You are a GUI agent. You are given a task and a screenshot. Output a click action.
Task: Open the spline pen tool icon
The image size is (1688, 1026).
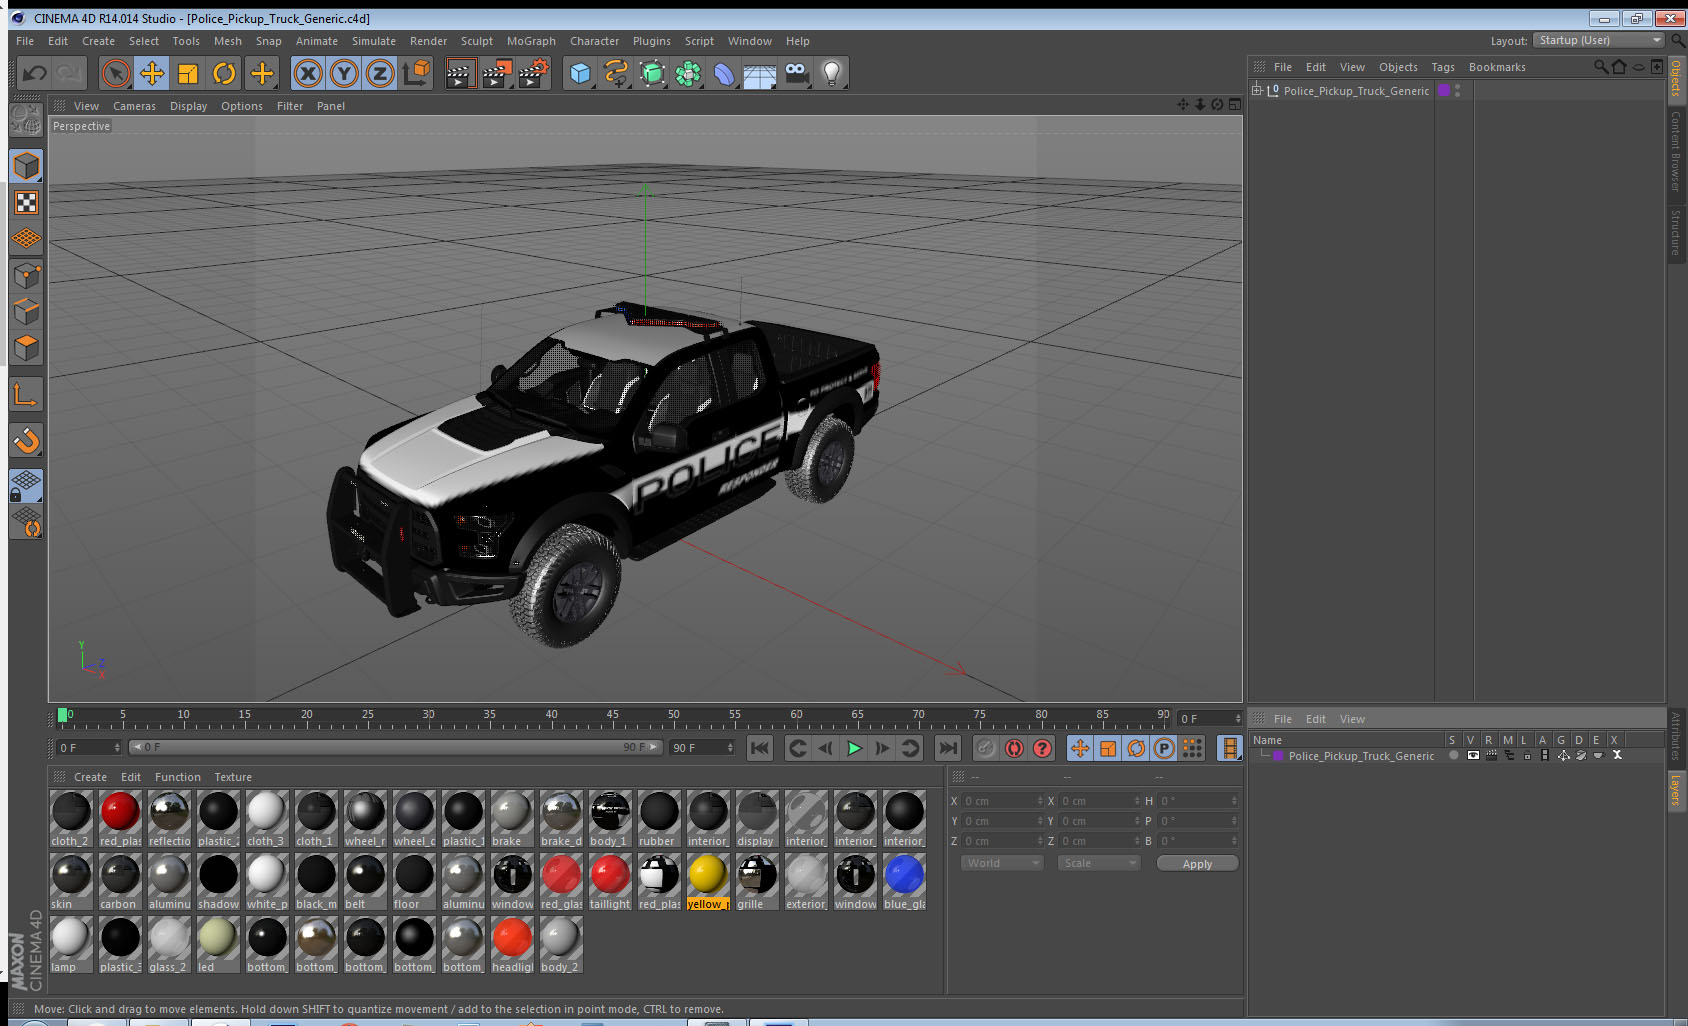click(x=616, y=73)
